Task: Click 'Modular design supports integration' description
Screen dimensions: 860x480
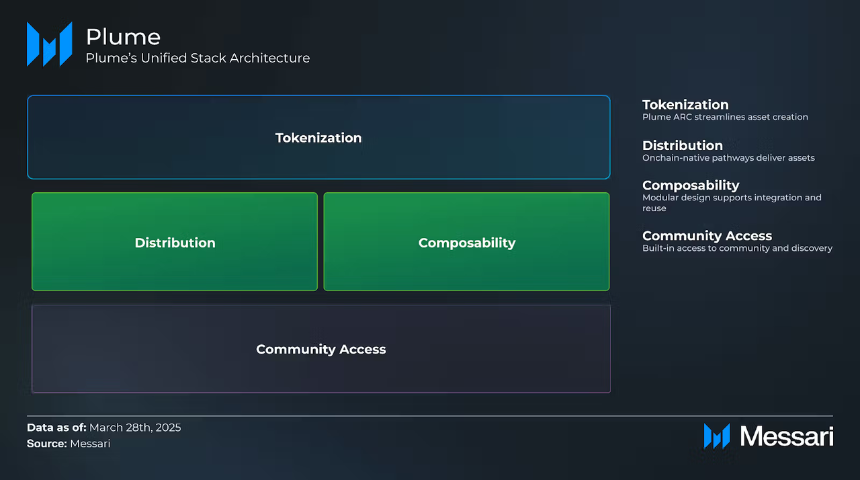Action: point(732,202)
